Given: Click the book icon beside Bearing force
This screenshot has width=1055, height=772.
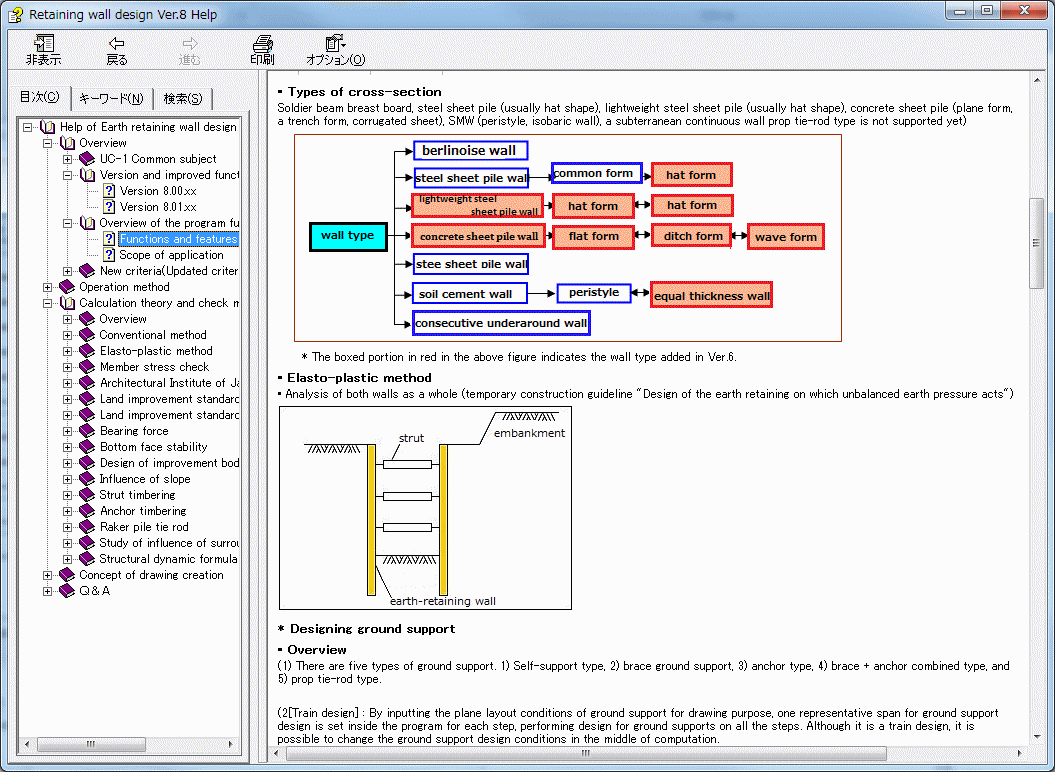Looking at the screenshot, I should click(x=87, y=431).
